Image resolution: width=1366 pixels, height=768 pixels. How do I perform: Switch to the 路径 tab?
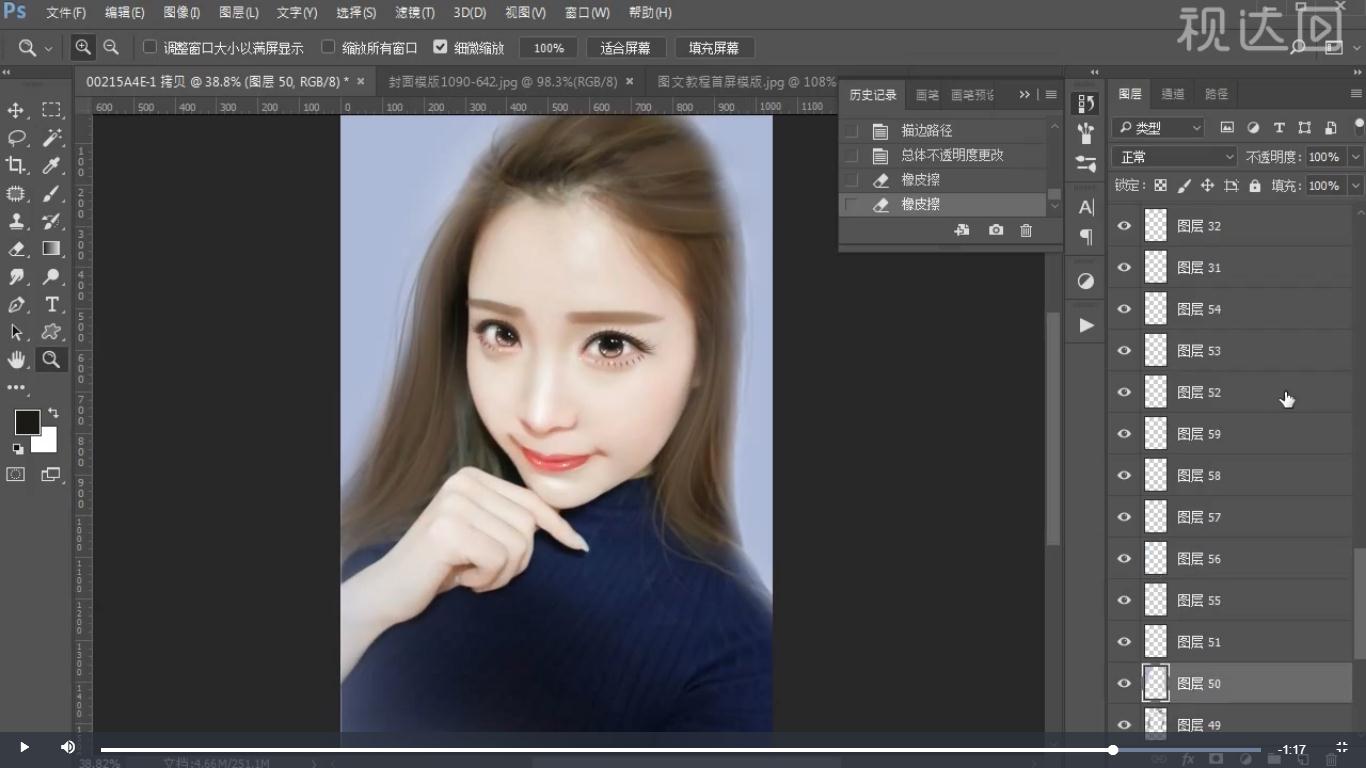pyautogui.click(x=1216, y=94)
